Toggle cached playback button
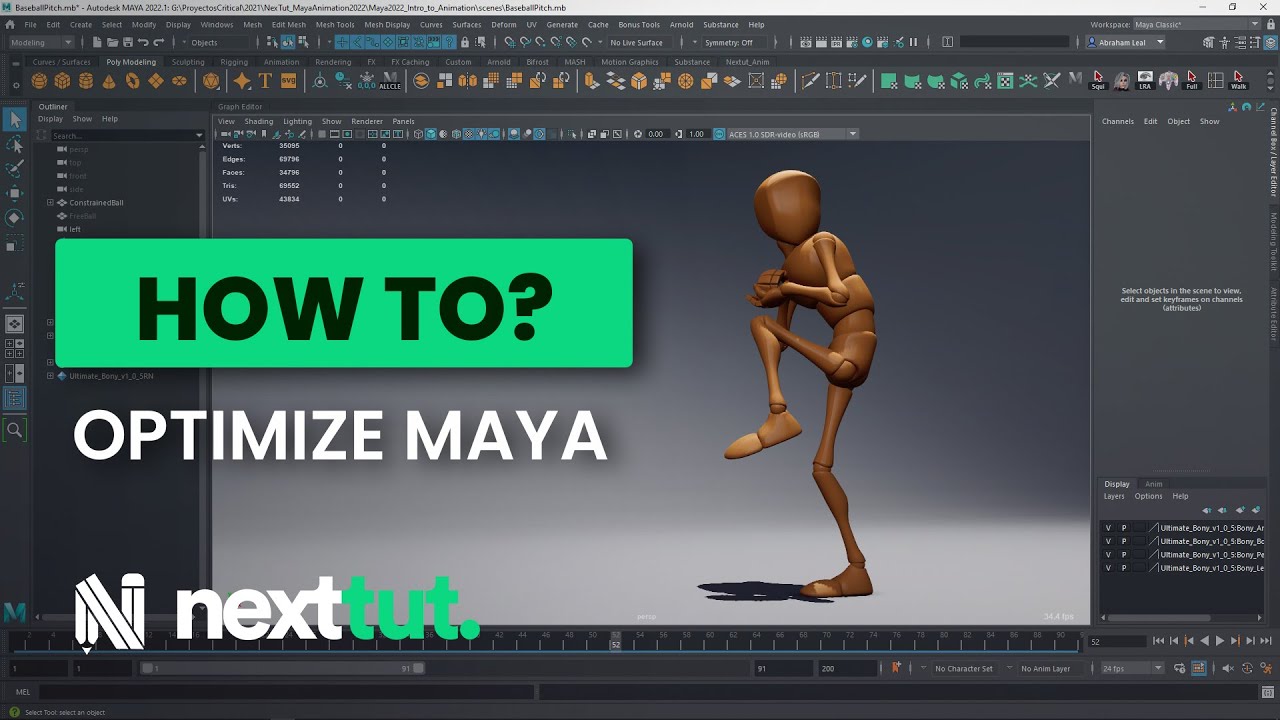The width and height of the screenshot is (1280, 720). pos(1198,668)
